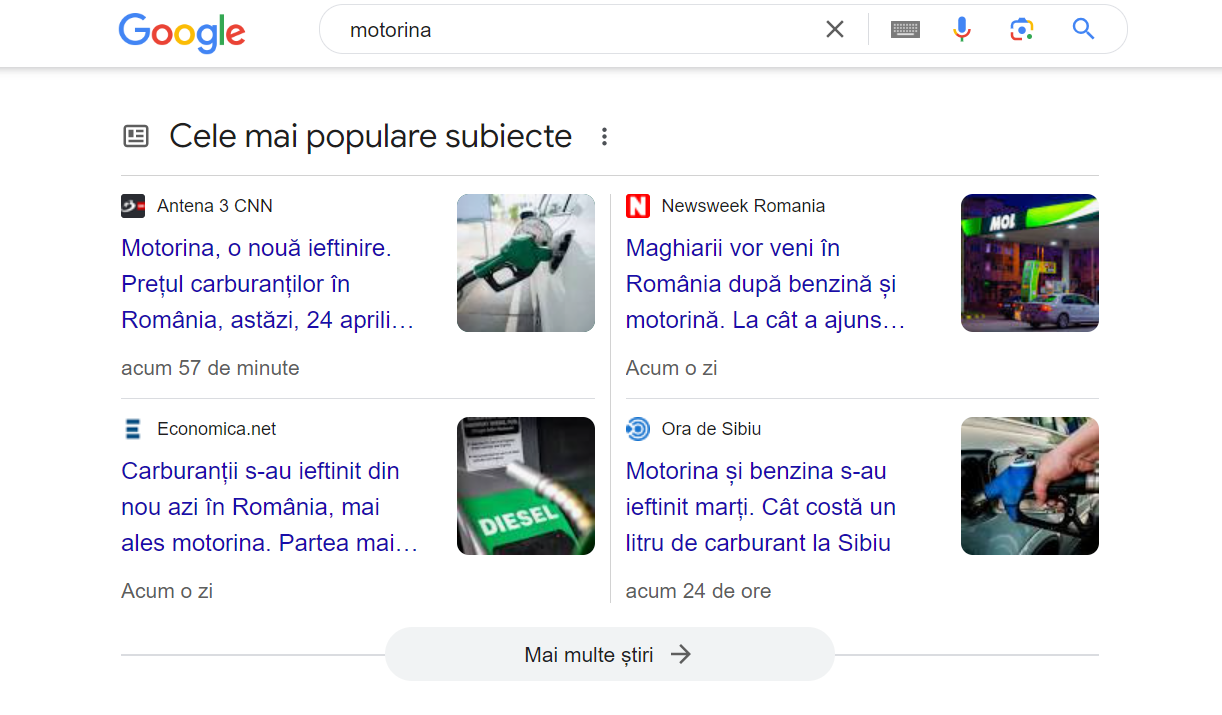
Task: Click 'Acum o zi' under Newsweek article
Action: pyautogui.click(x=671, y=368)
